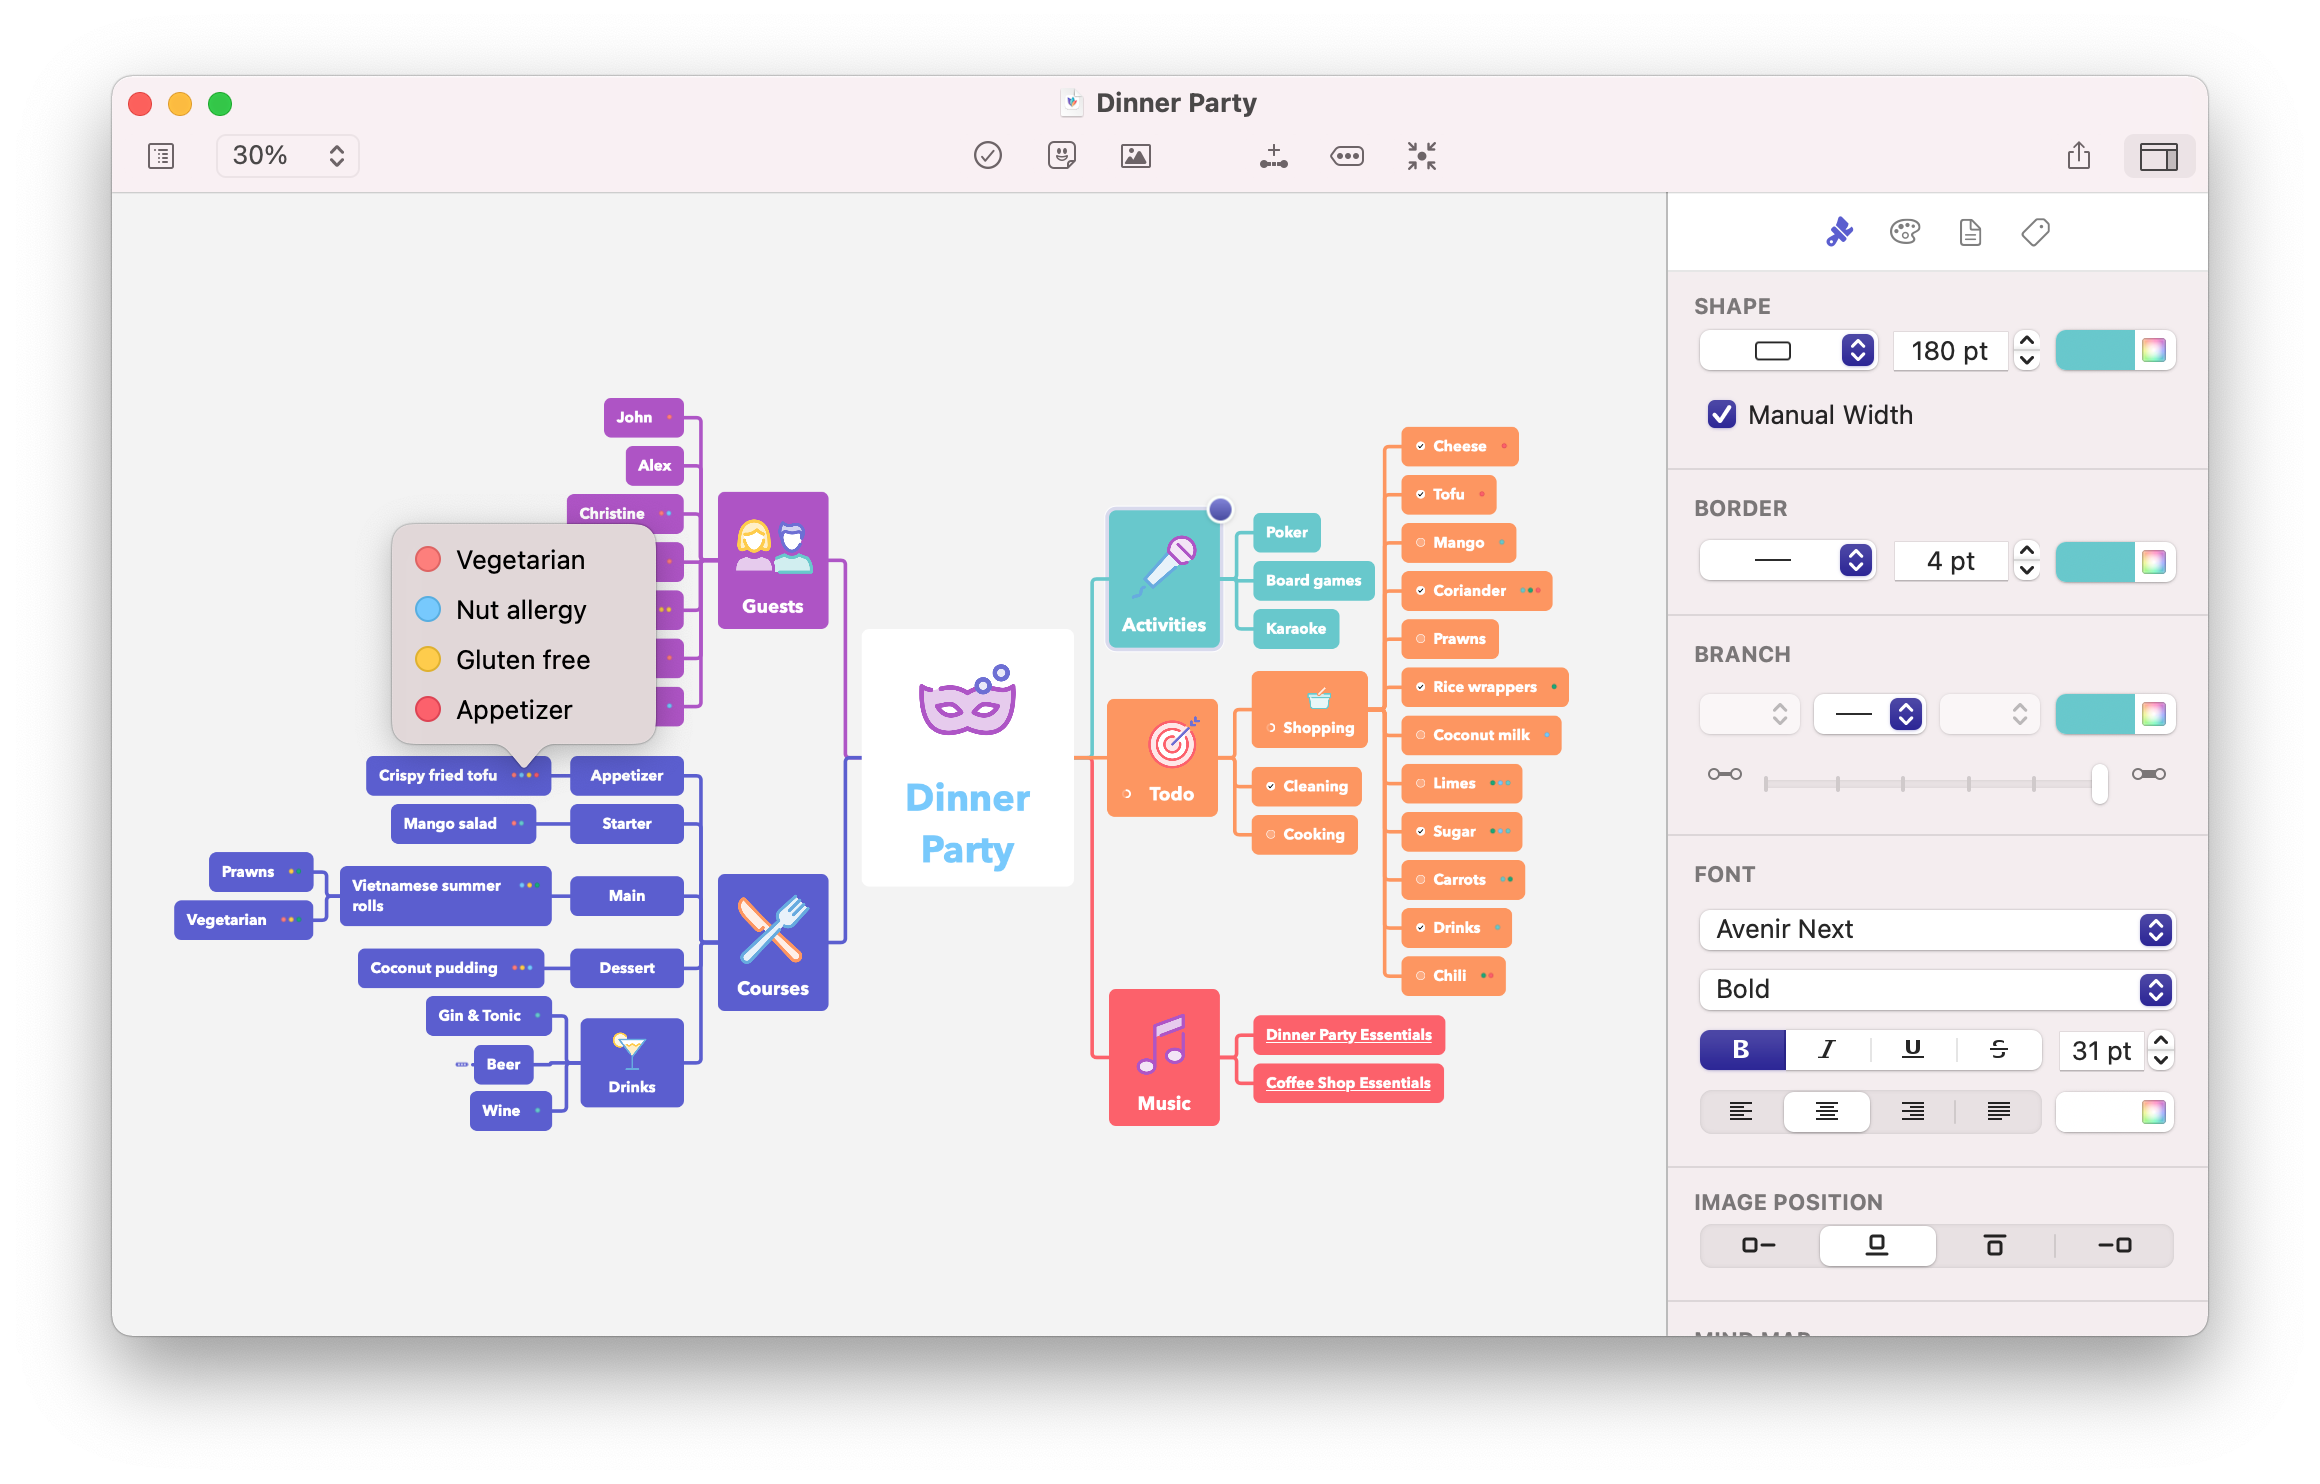2320x1484 pixels.
Task: Open the 30% zoom level control
Action: (287, 155)
